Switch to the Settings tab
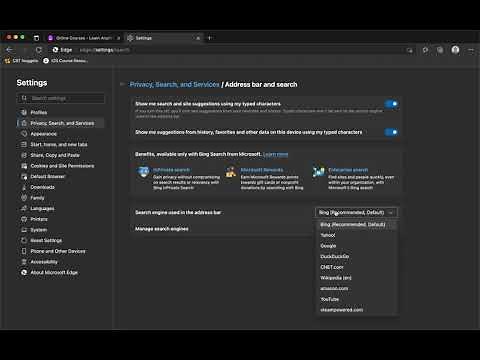The height and width of the screenshot is (360, 480). 165,38
